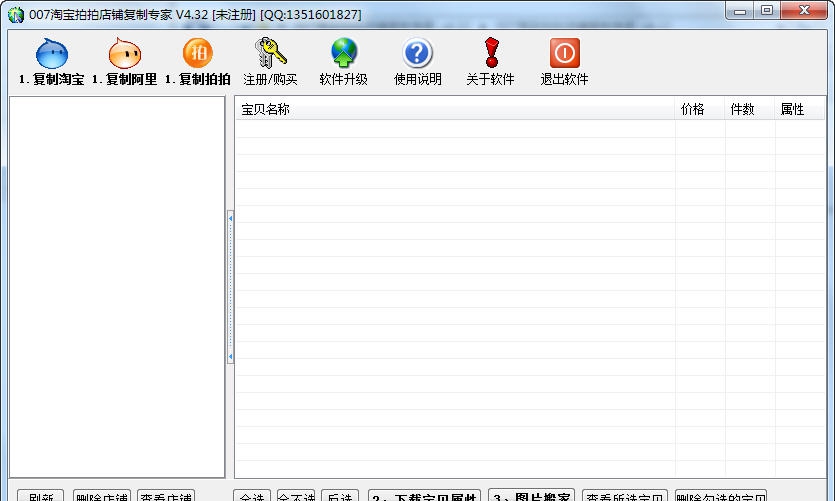
Task: Maximize the 007淘宝拍拍店铺复制专家 window
Action: tap(767, 11)
